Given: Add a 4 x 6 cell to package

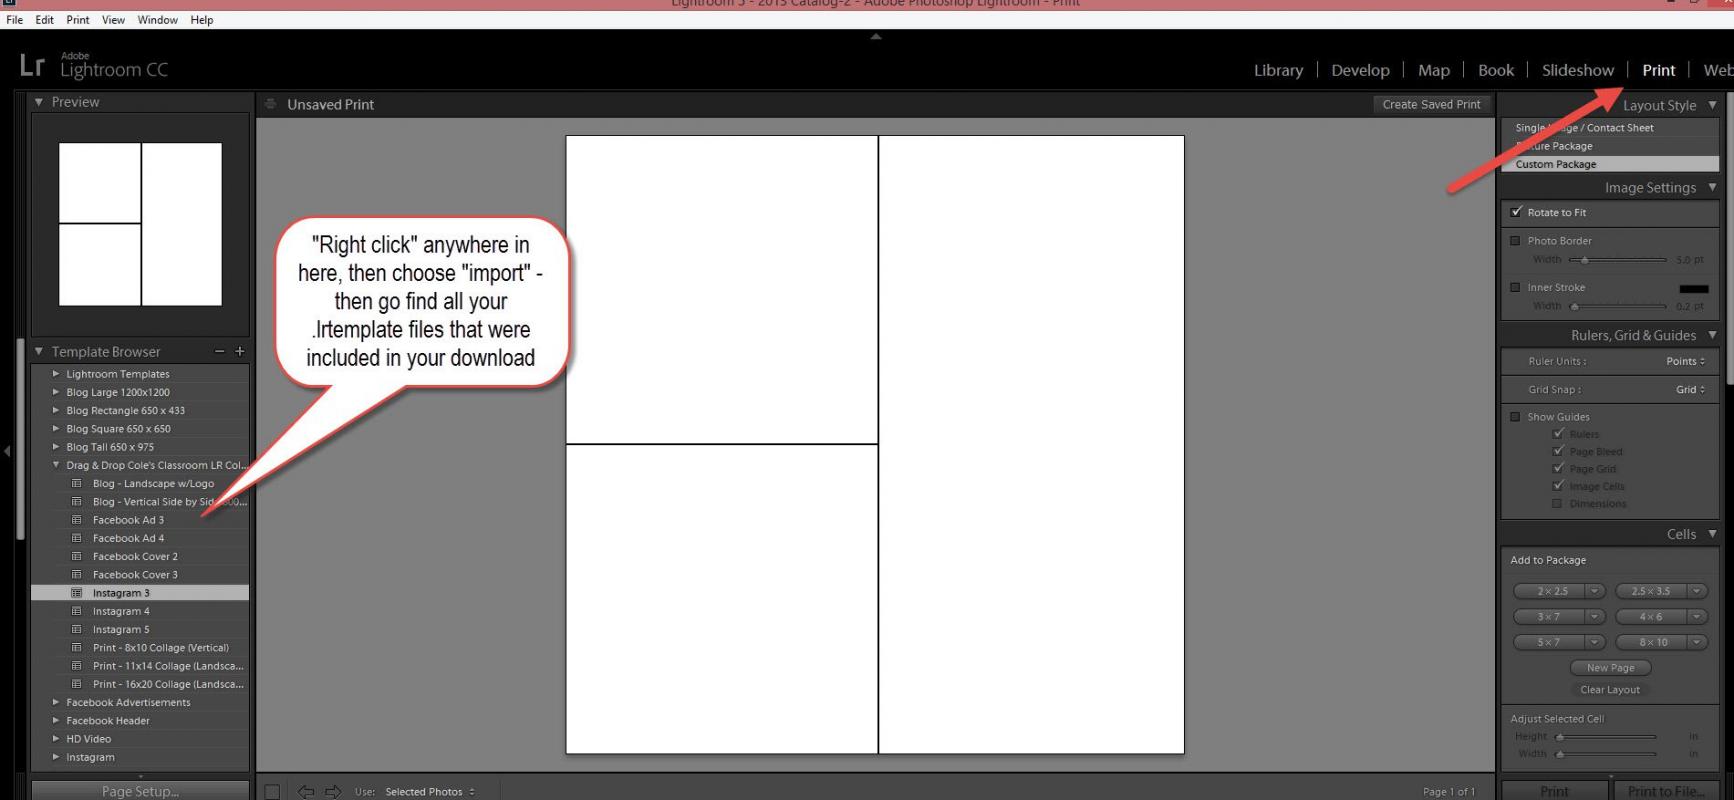Looking at the screenshot, I should [1650, 617].
